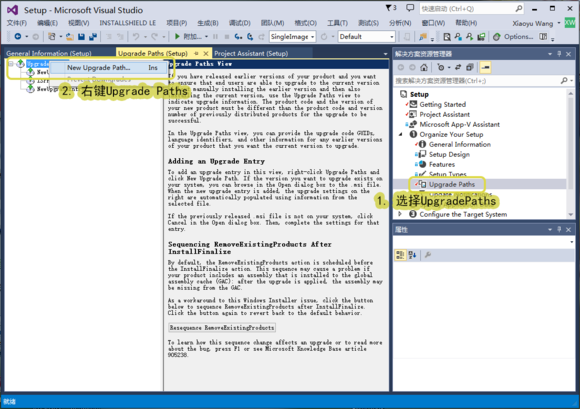Click the notifications flag icon
This screenshot has width=580, height=409.
[x=388, y=8]
